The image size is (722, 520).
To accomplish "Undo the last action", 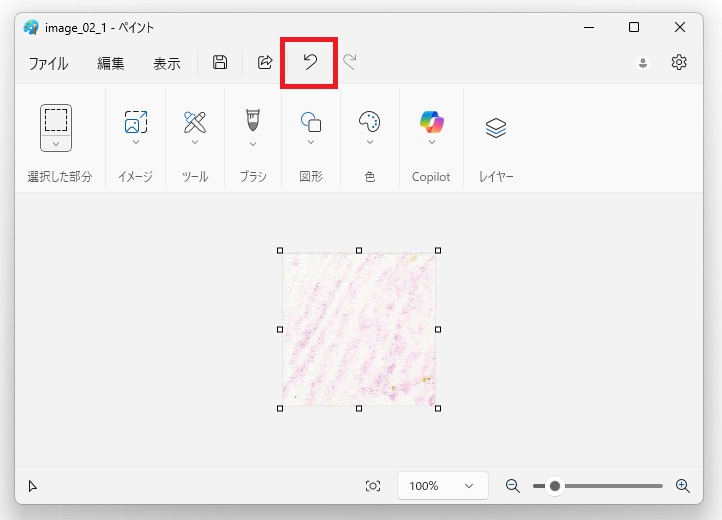I will coord(310,62).
